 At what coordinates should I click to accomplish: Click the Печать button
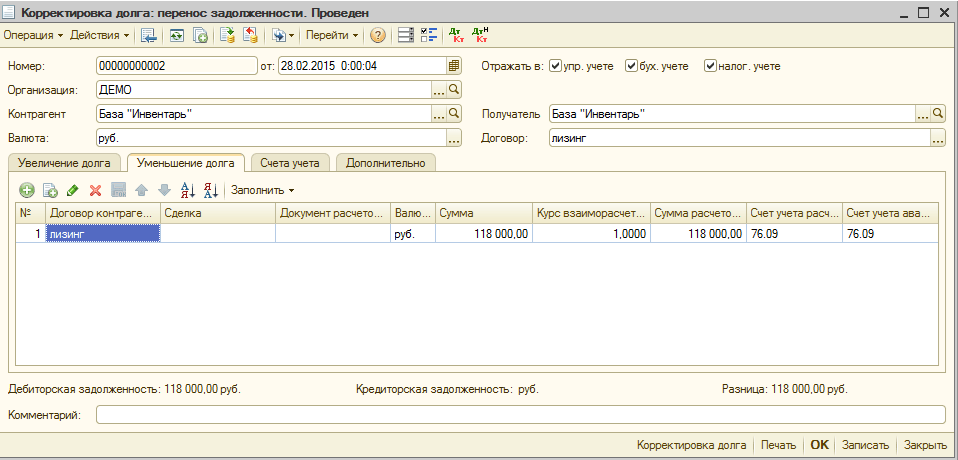[778, 445]
